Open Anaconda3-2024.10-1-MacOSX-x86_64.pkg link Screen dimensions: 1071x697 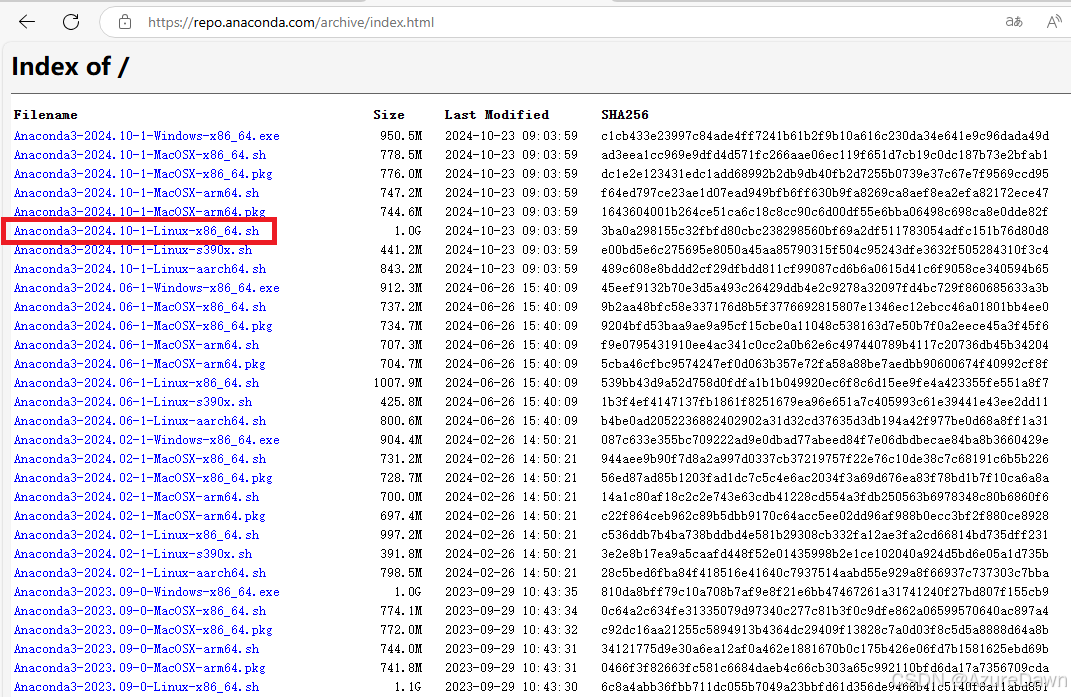click(x=143, y=174)
